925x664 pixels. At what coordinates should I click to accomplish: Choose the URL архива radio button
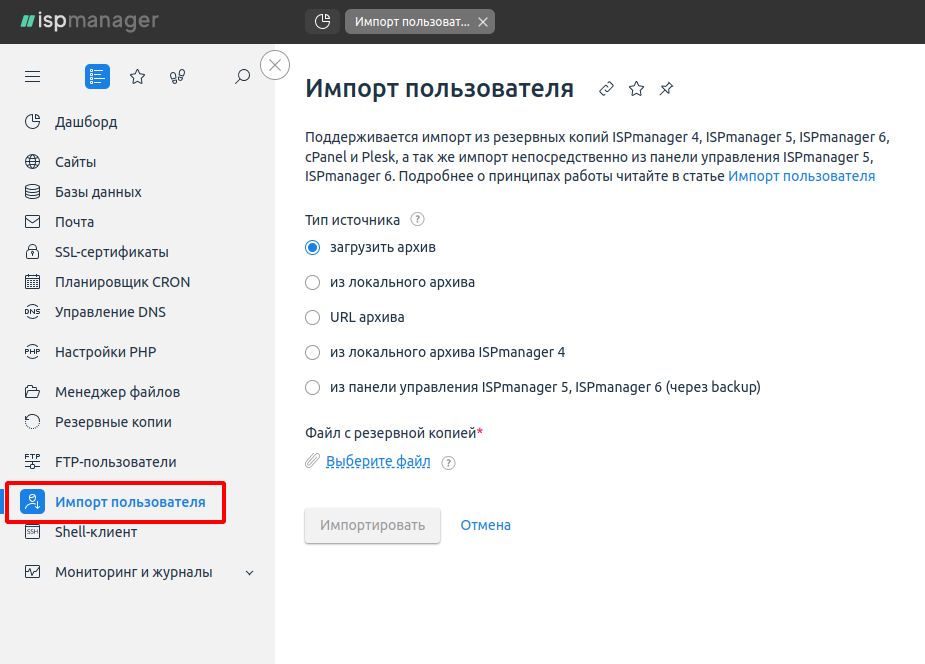313,318
